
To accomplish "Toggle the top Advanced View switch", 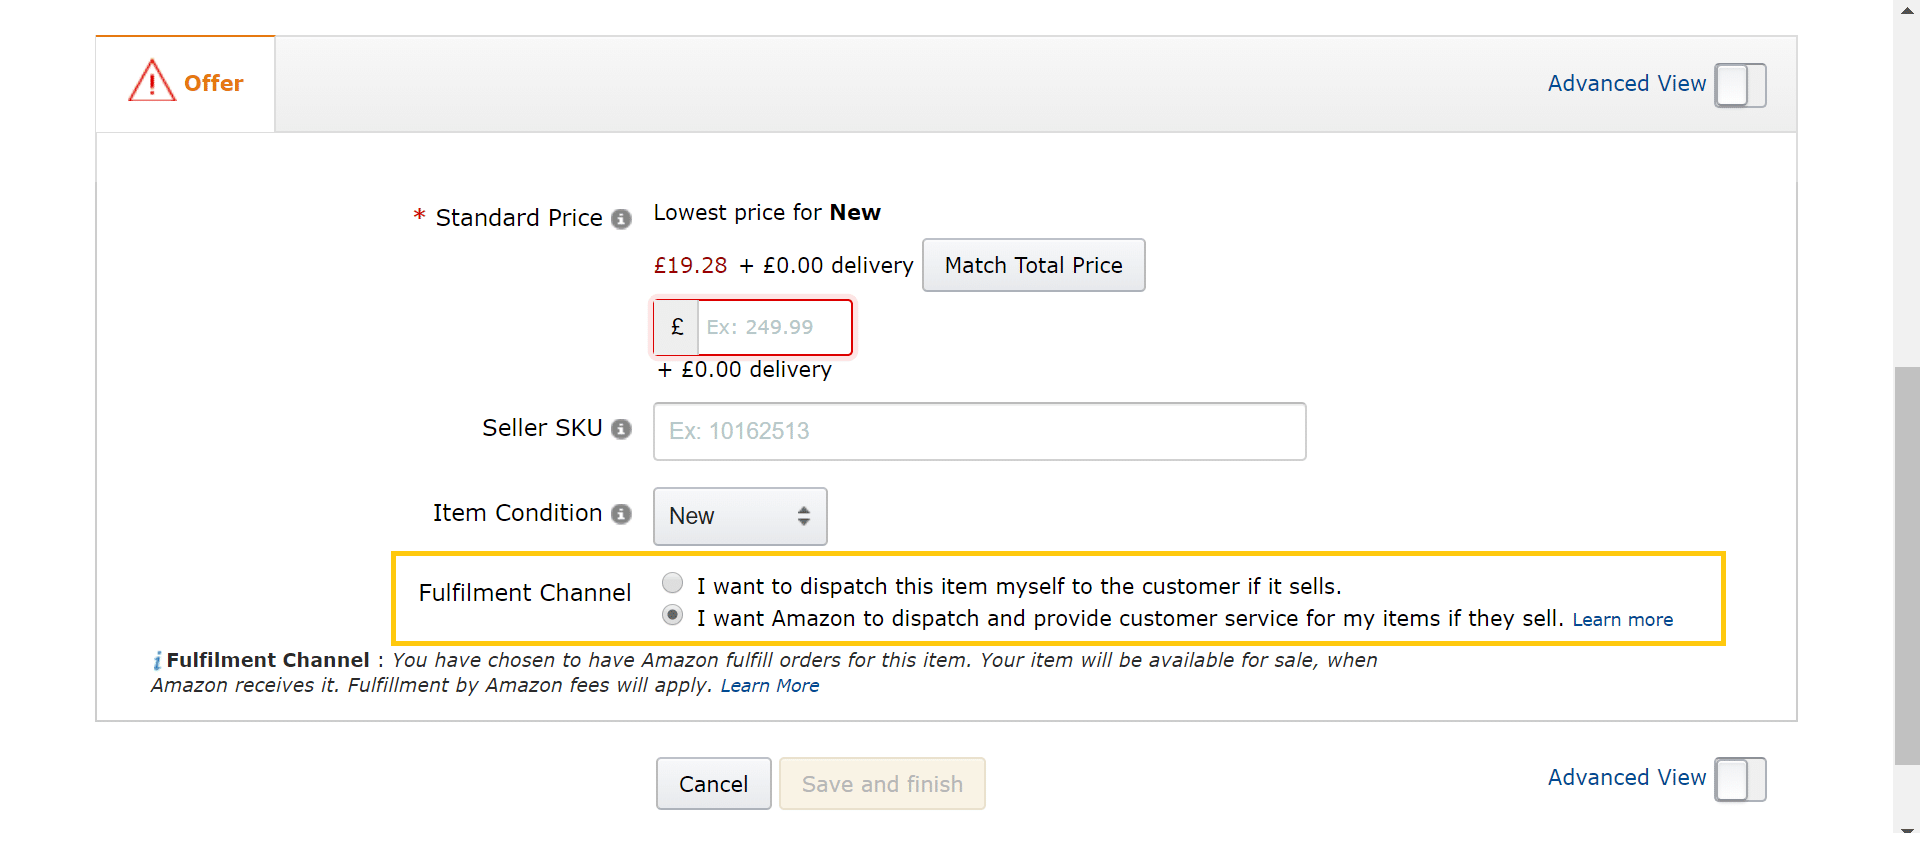I will coord(1740,85).
